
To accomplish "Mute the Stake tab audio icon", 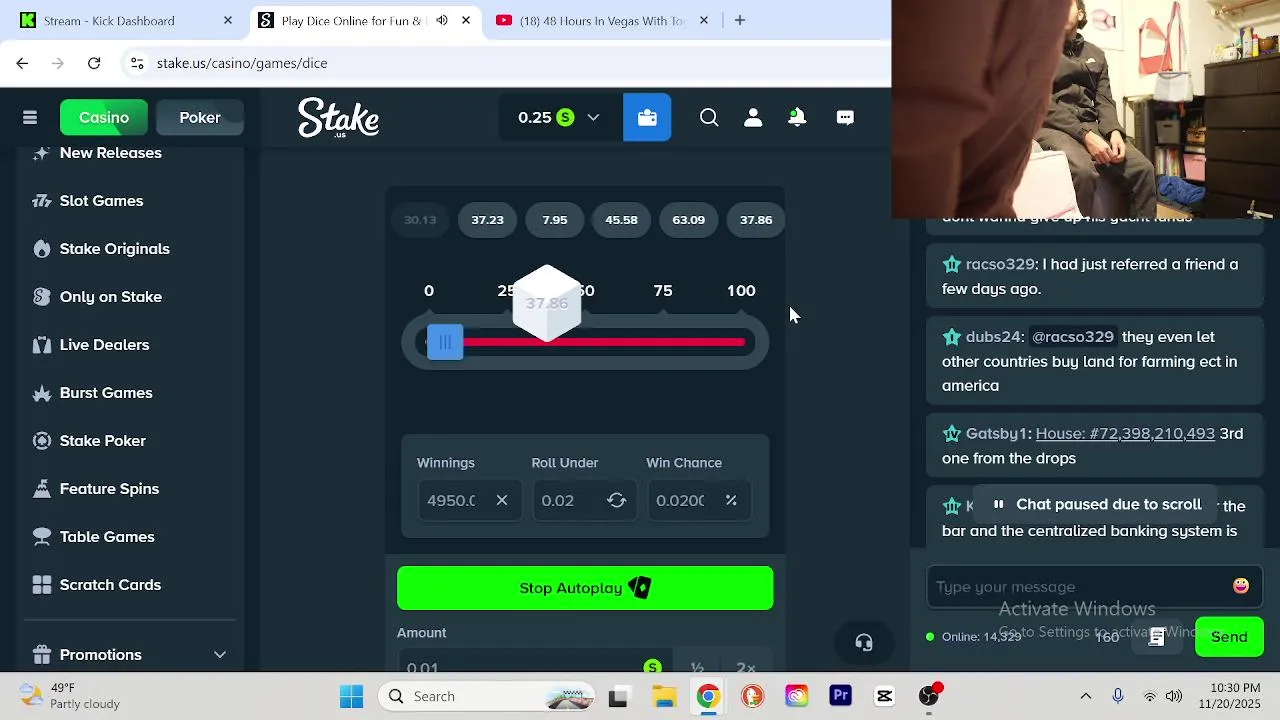I will coord(442,20).
